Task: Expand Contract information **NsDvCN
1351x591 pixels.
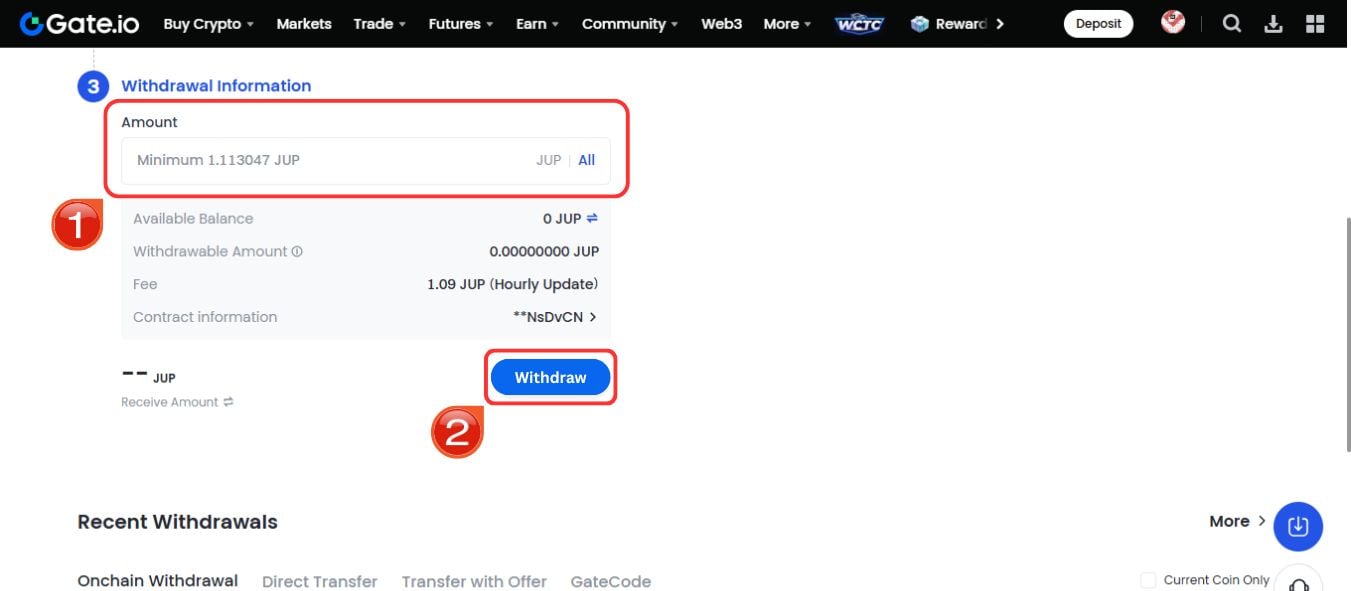Action: pos(555,317)
